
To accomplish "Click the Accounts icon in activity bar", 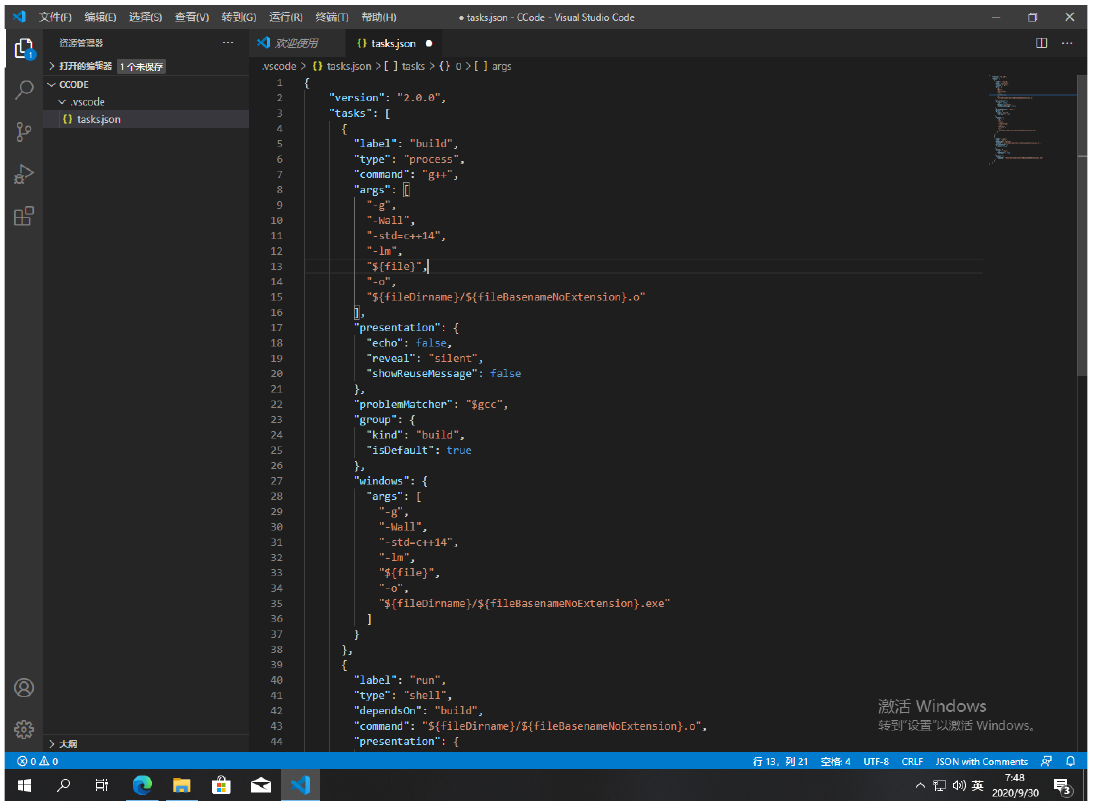I will pyautogui.click(x=24, y=688).
